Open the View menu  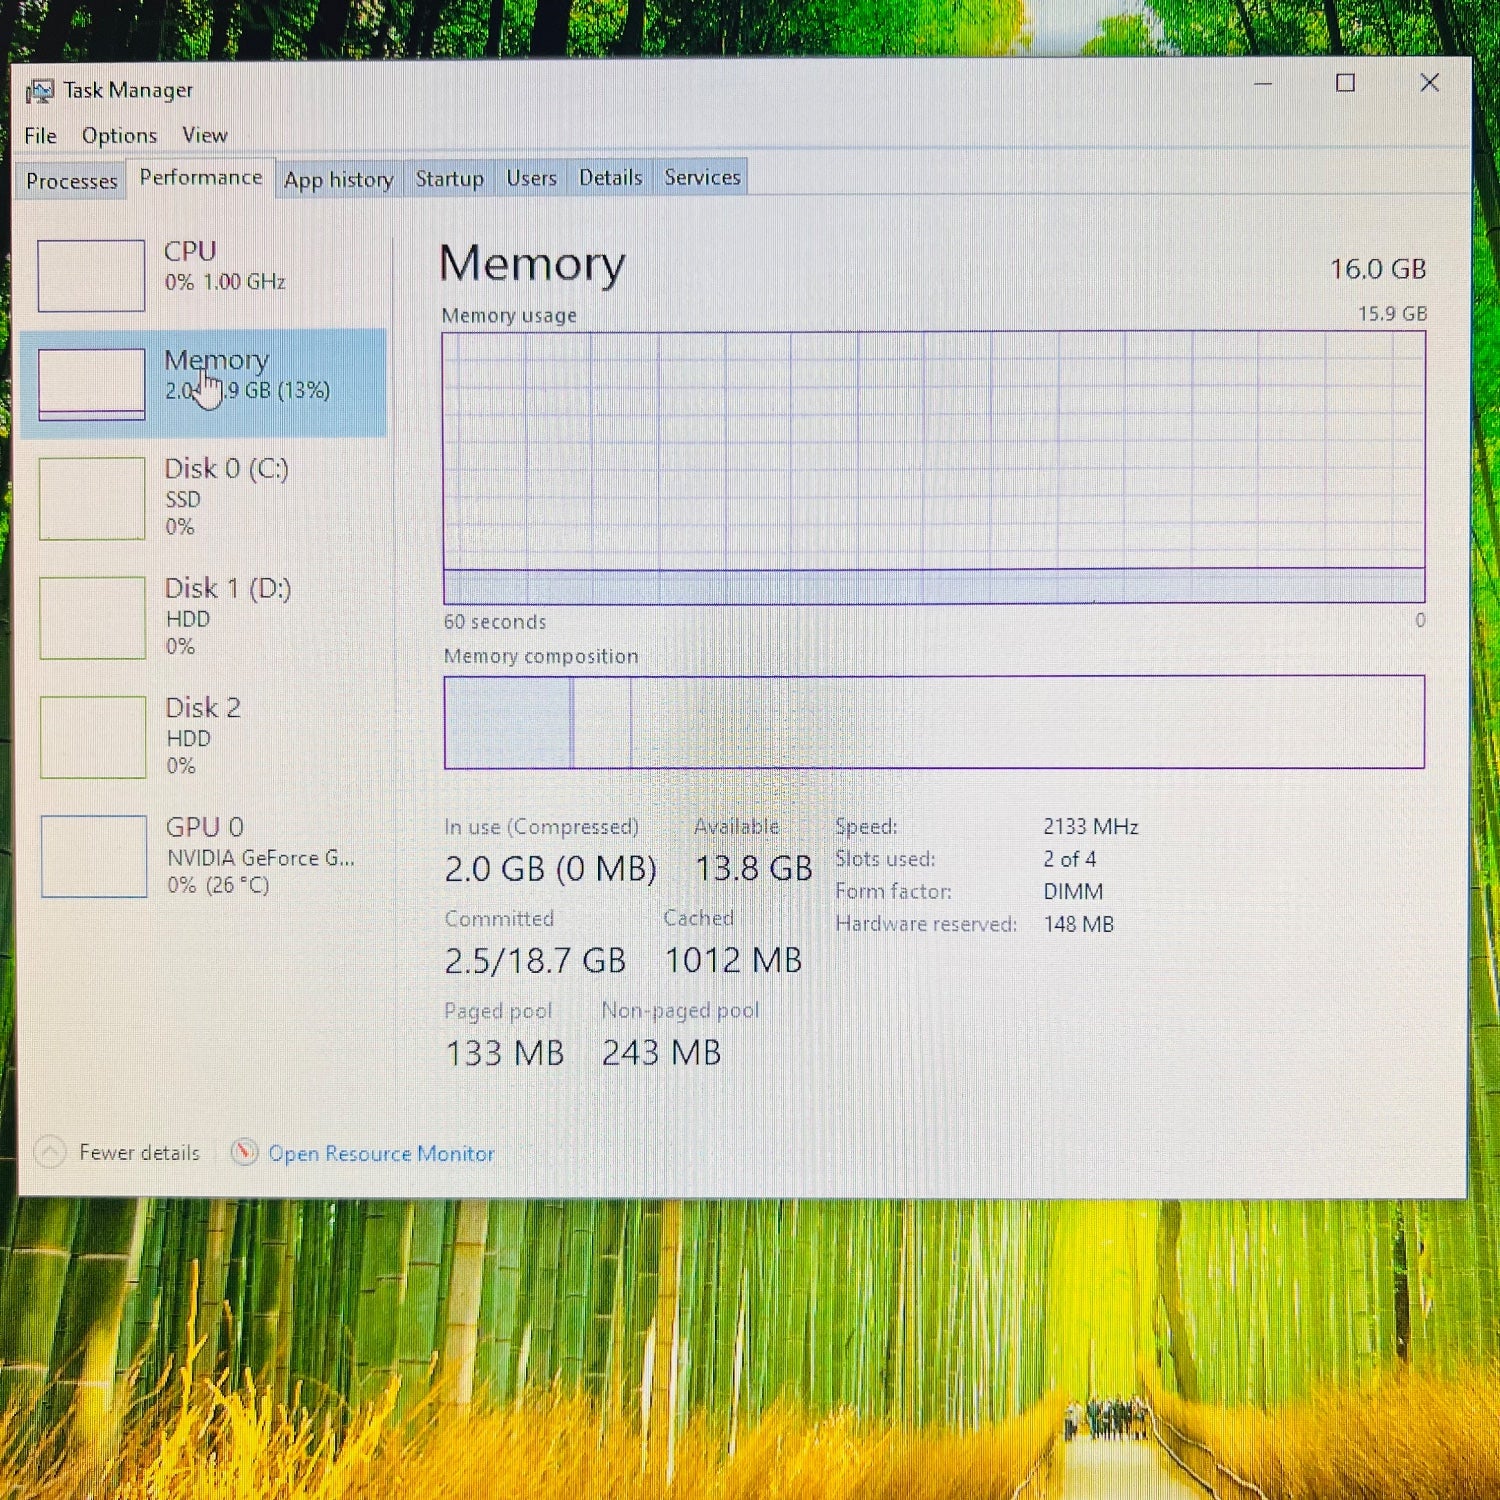pos(204,135)
